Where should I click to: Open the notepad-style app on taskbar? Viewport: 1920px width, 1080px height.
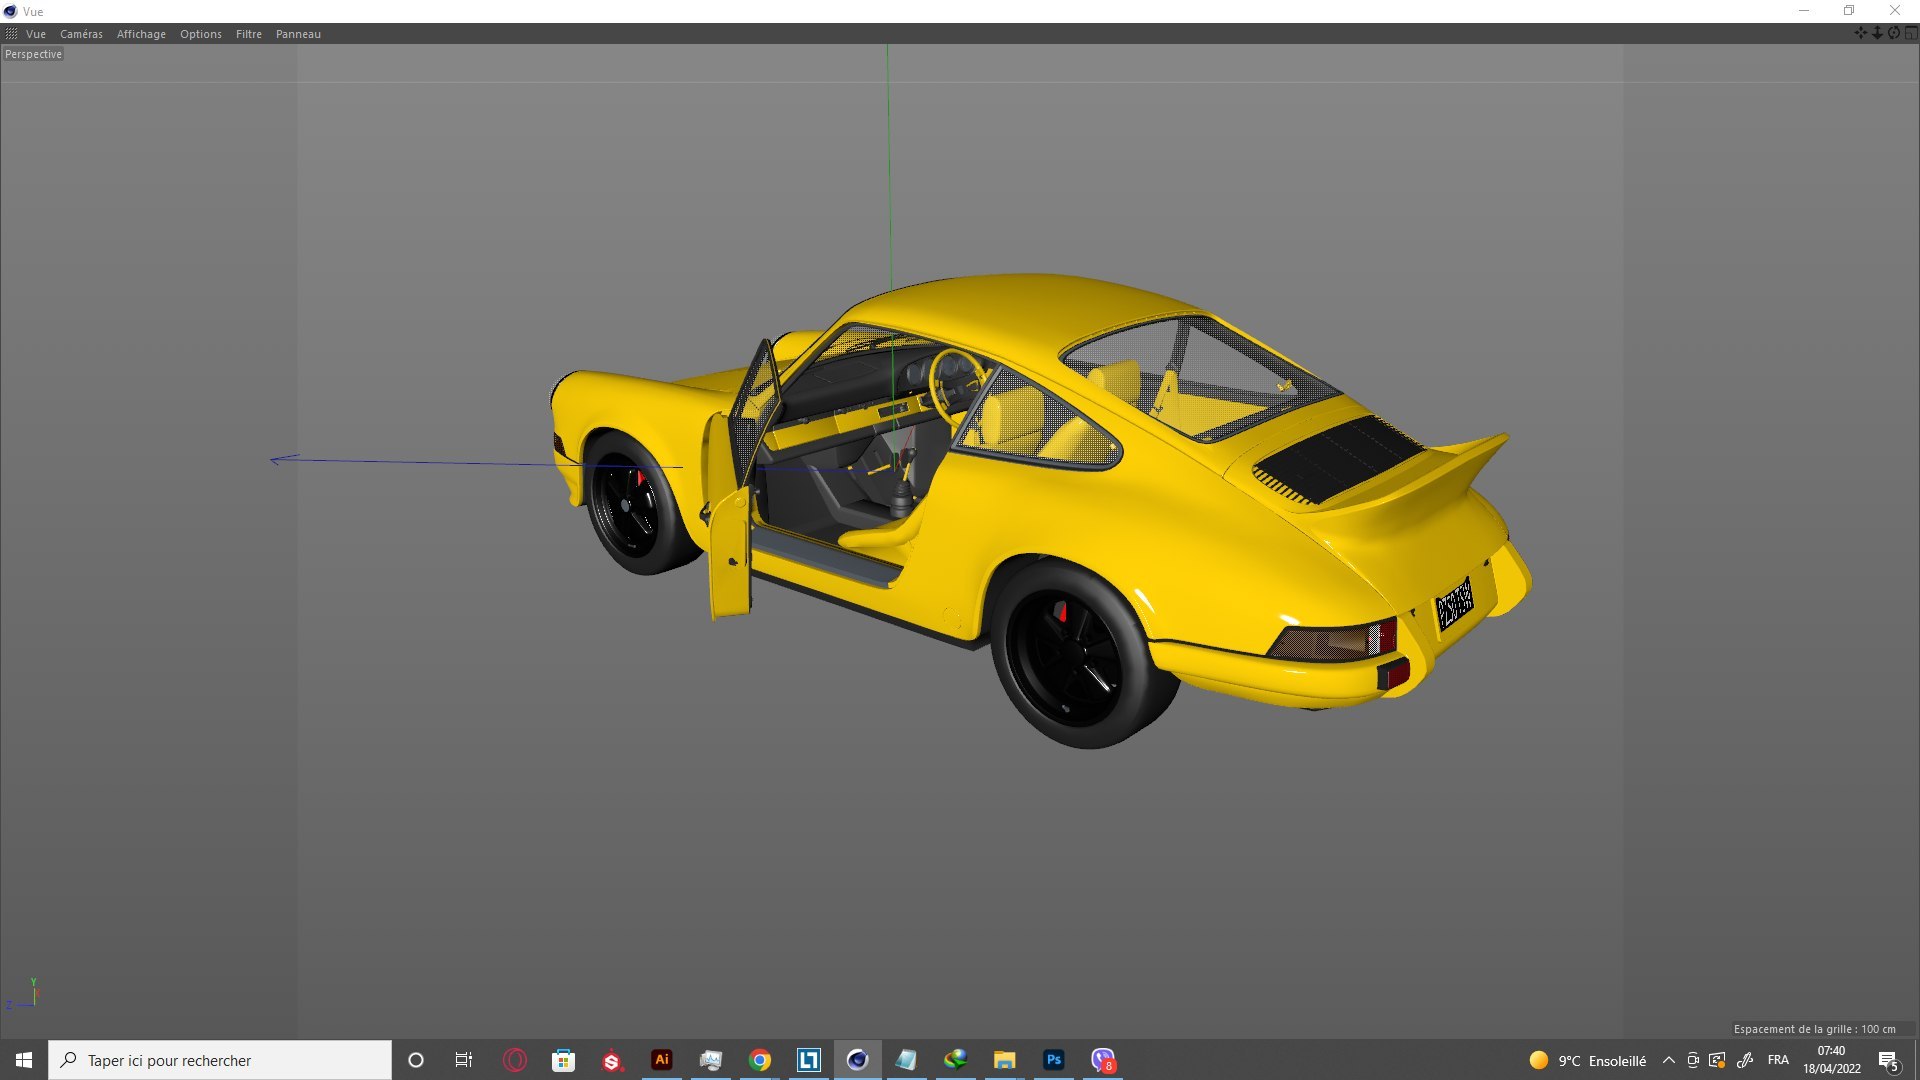pos(906,1060)
